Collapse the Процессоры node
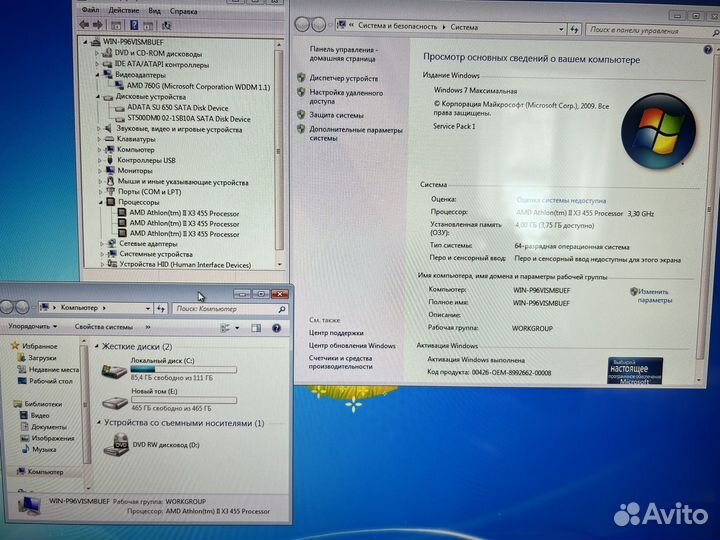 click(x=101, y=202)
